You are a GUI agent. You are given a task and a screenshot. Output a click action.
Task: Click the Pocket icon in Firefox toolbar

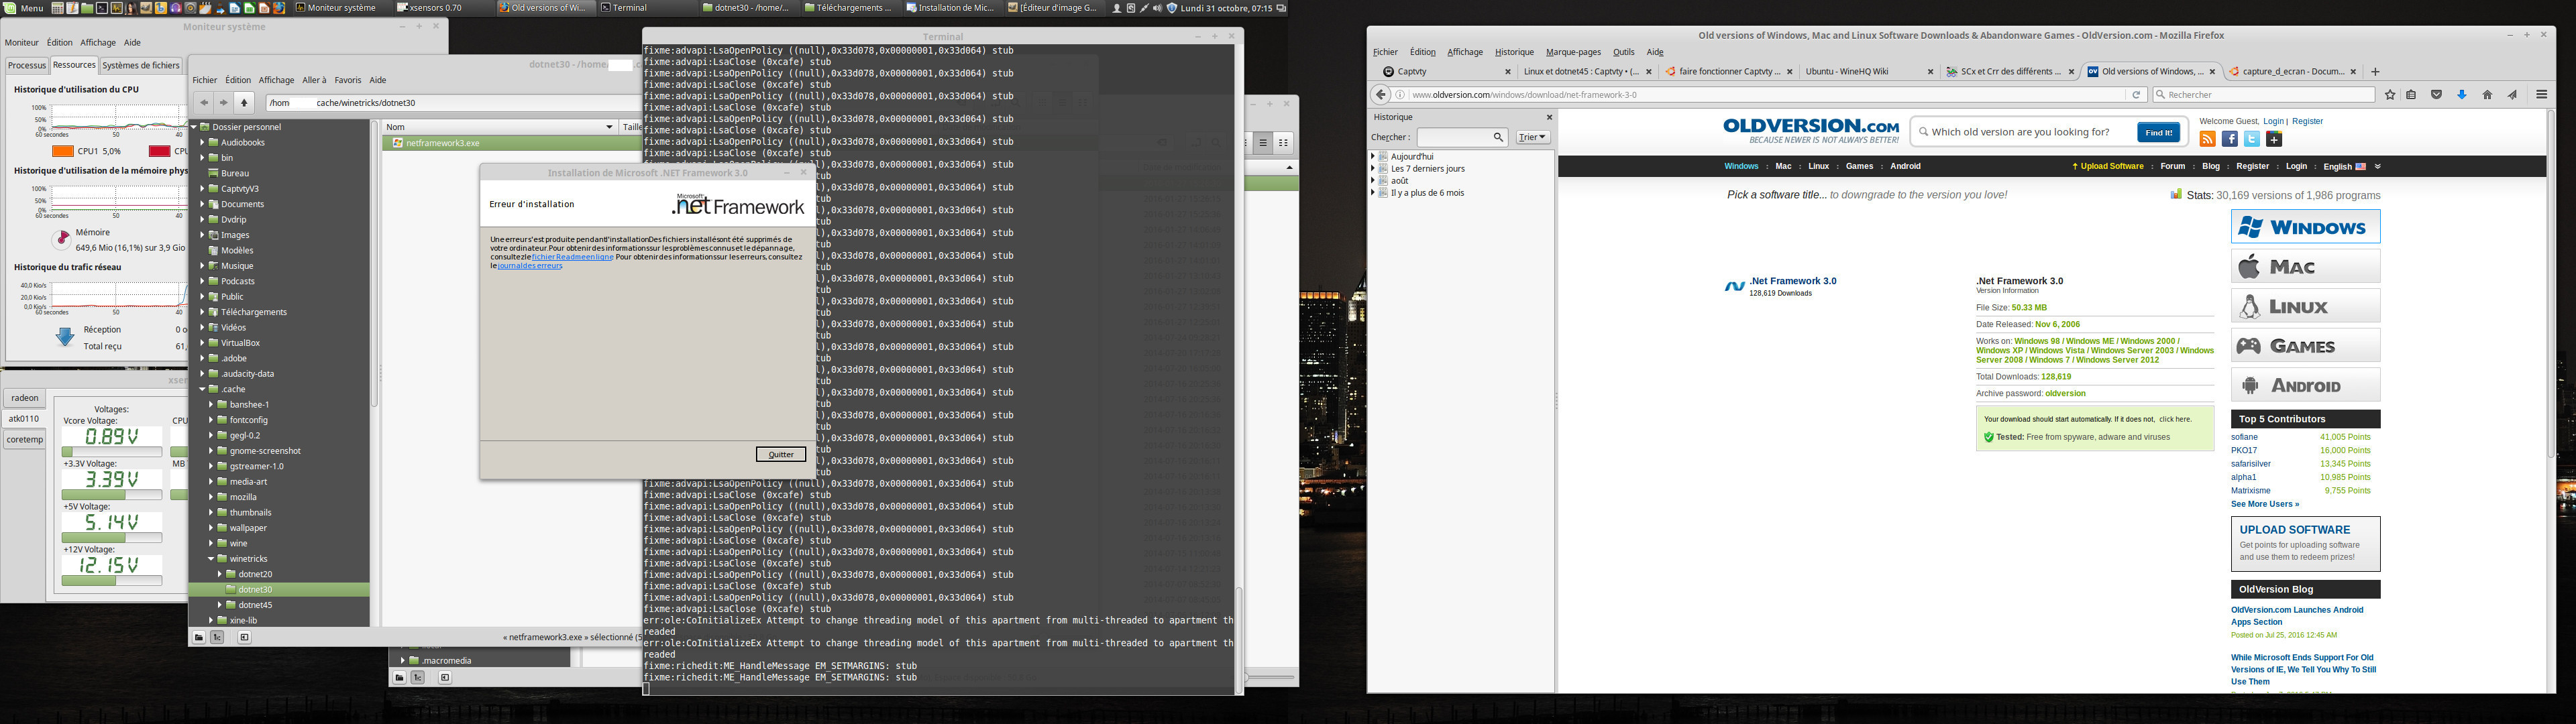tap(2436, 95)
